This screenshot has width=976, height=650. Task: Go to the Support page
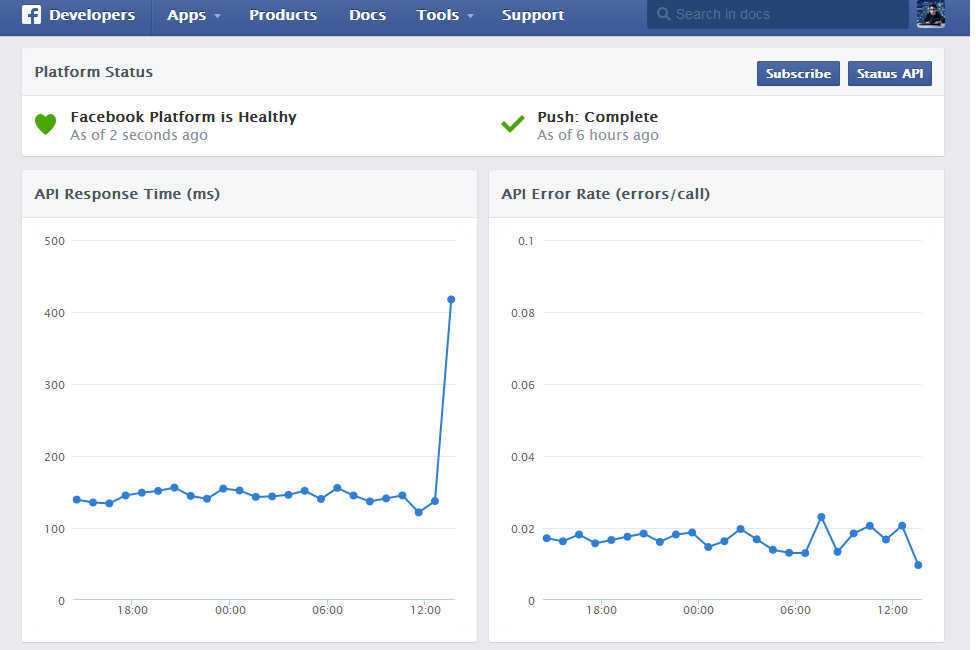click(x=533, y=15)
